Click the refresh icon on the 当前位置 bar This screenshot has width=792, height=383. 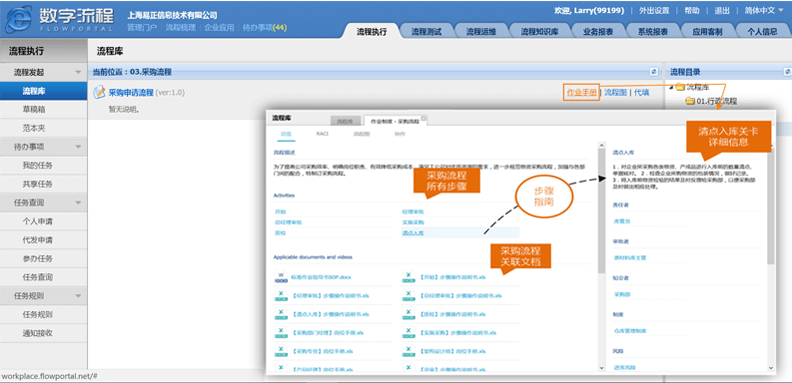(x=654, y=72)
